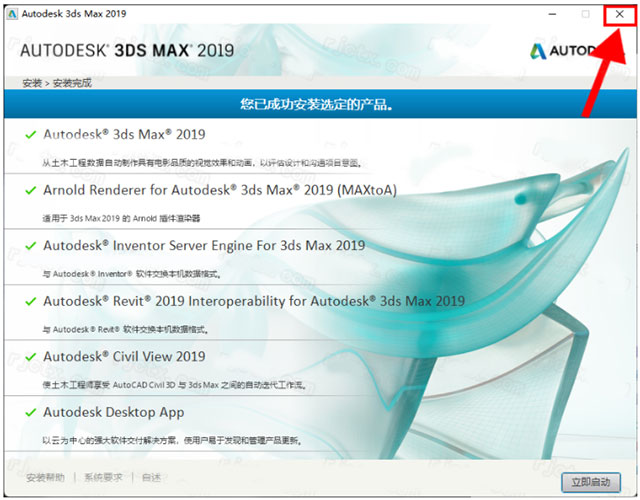This screenshot has width=640, height=500.
Task: Open the 自述 readme link
Action: pyautogui.click(x=151, y=477)
